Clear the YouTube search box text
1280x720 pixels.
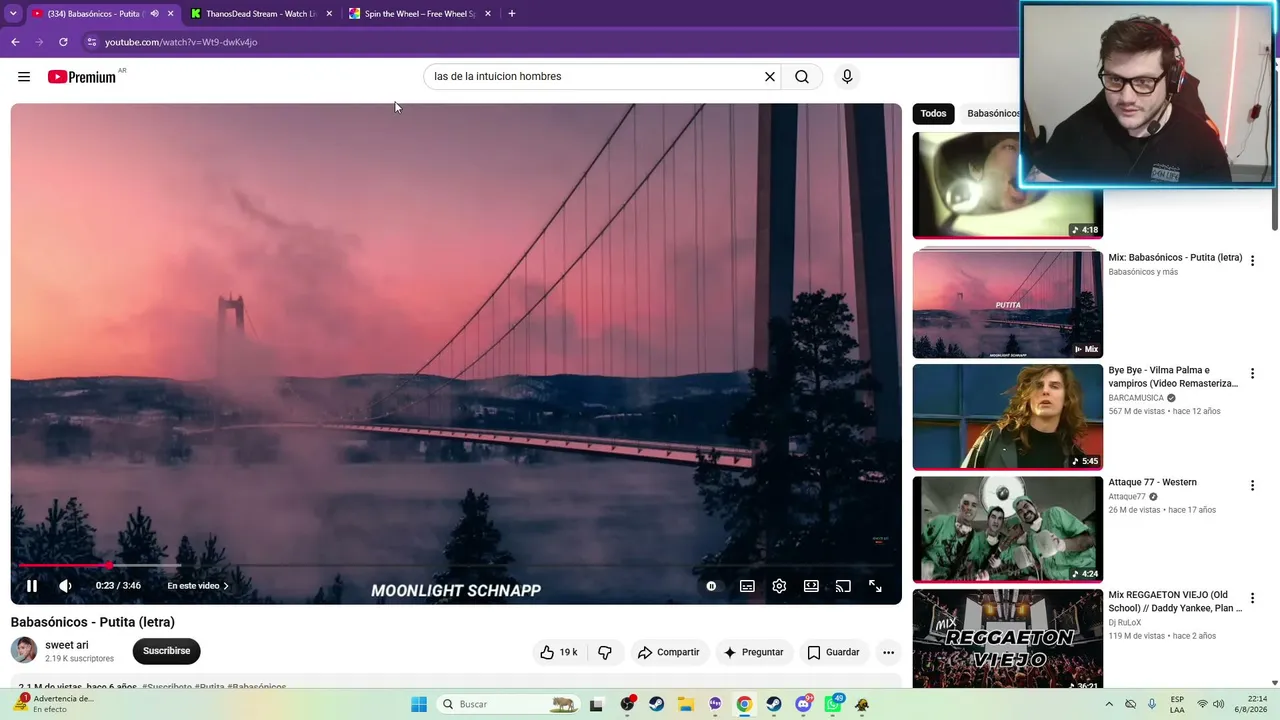click(x=770, y=77)
